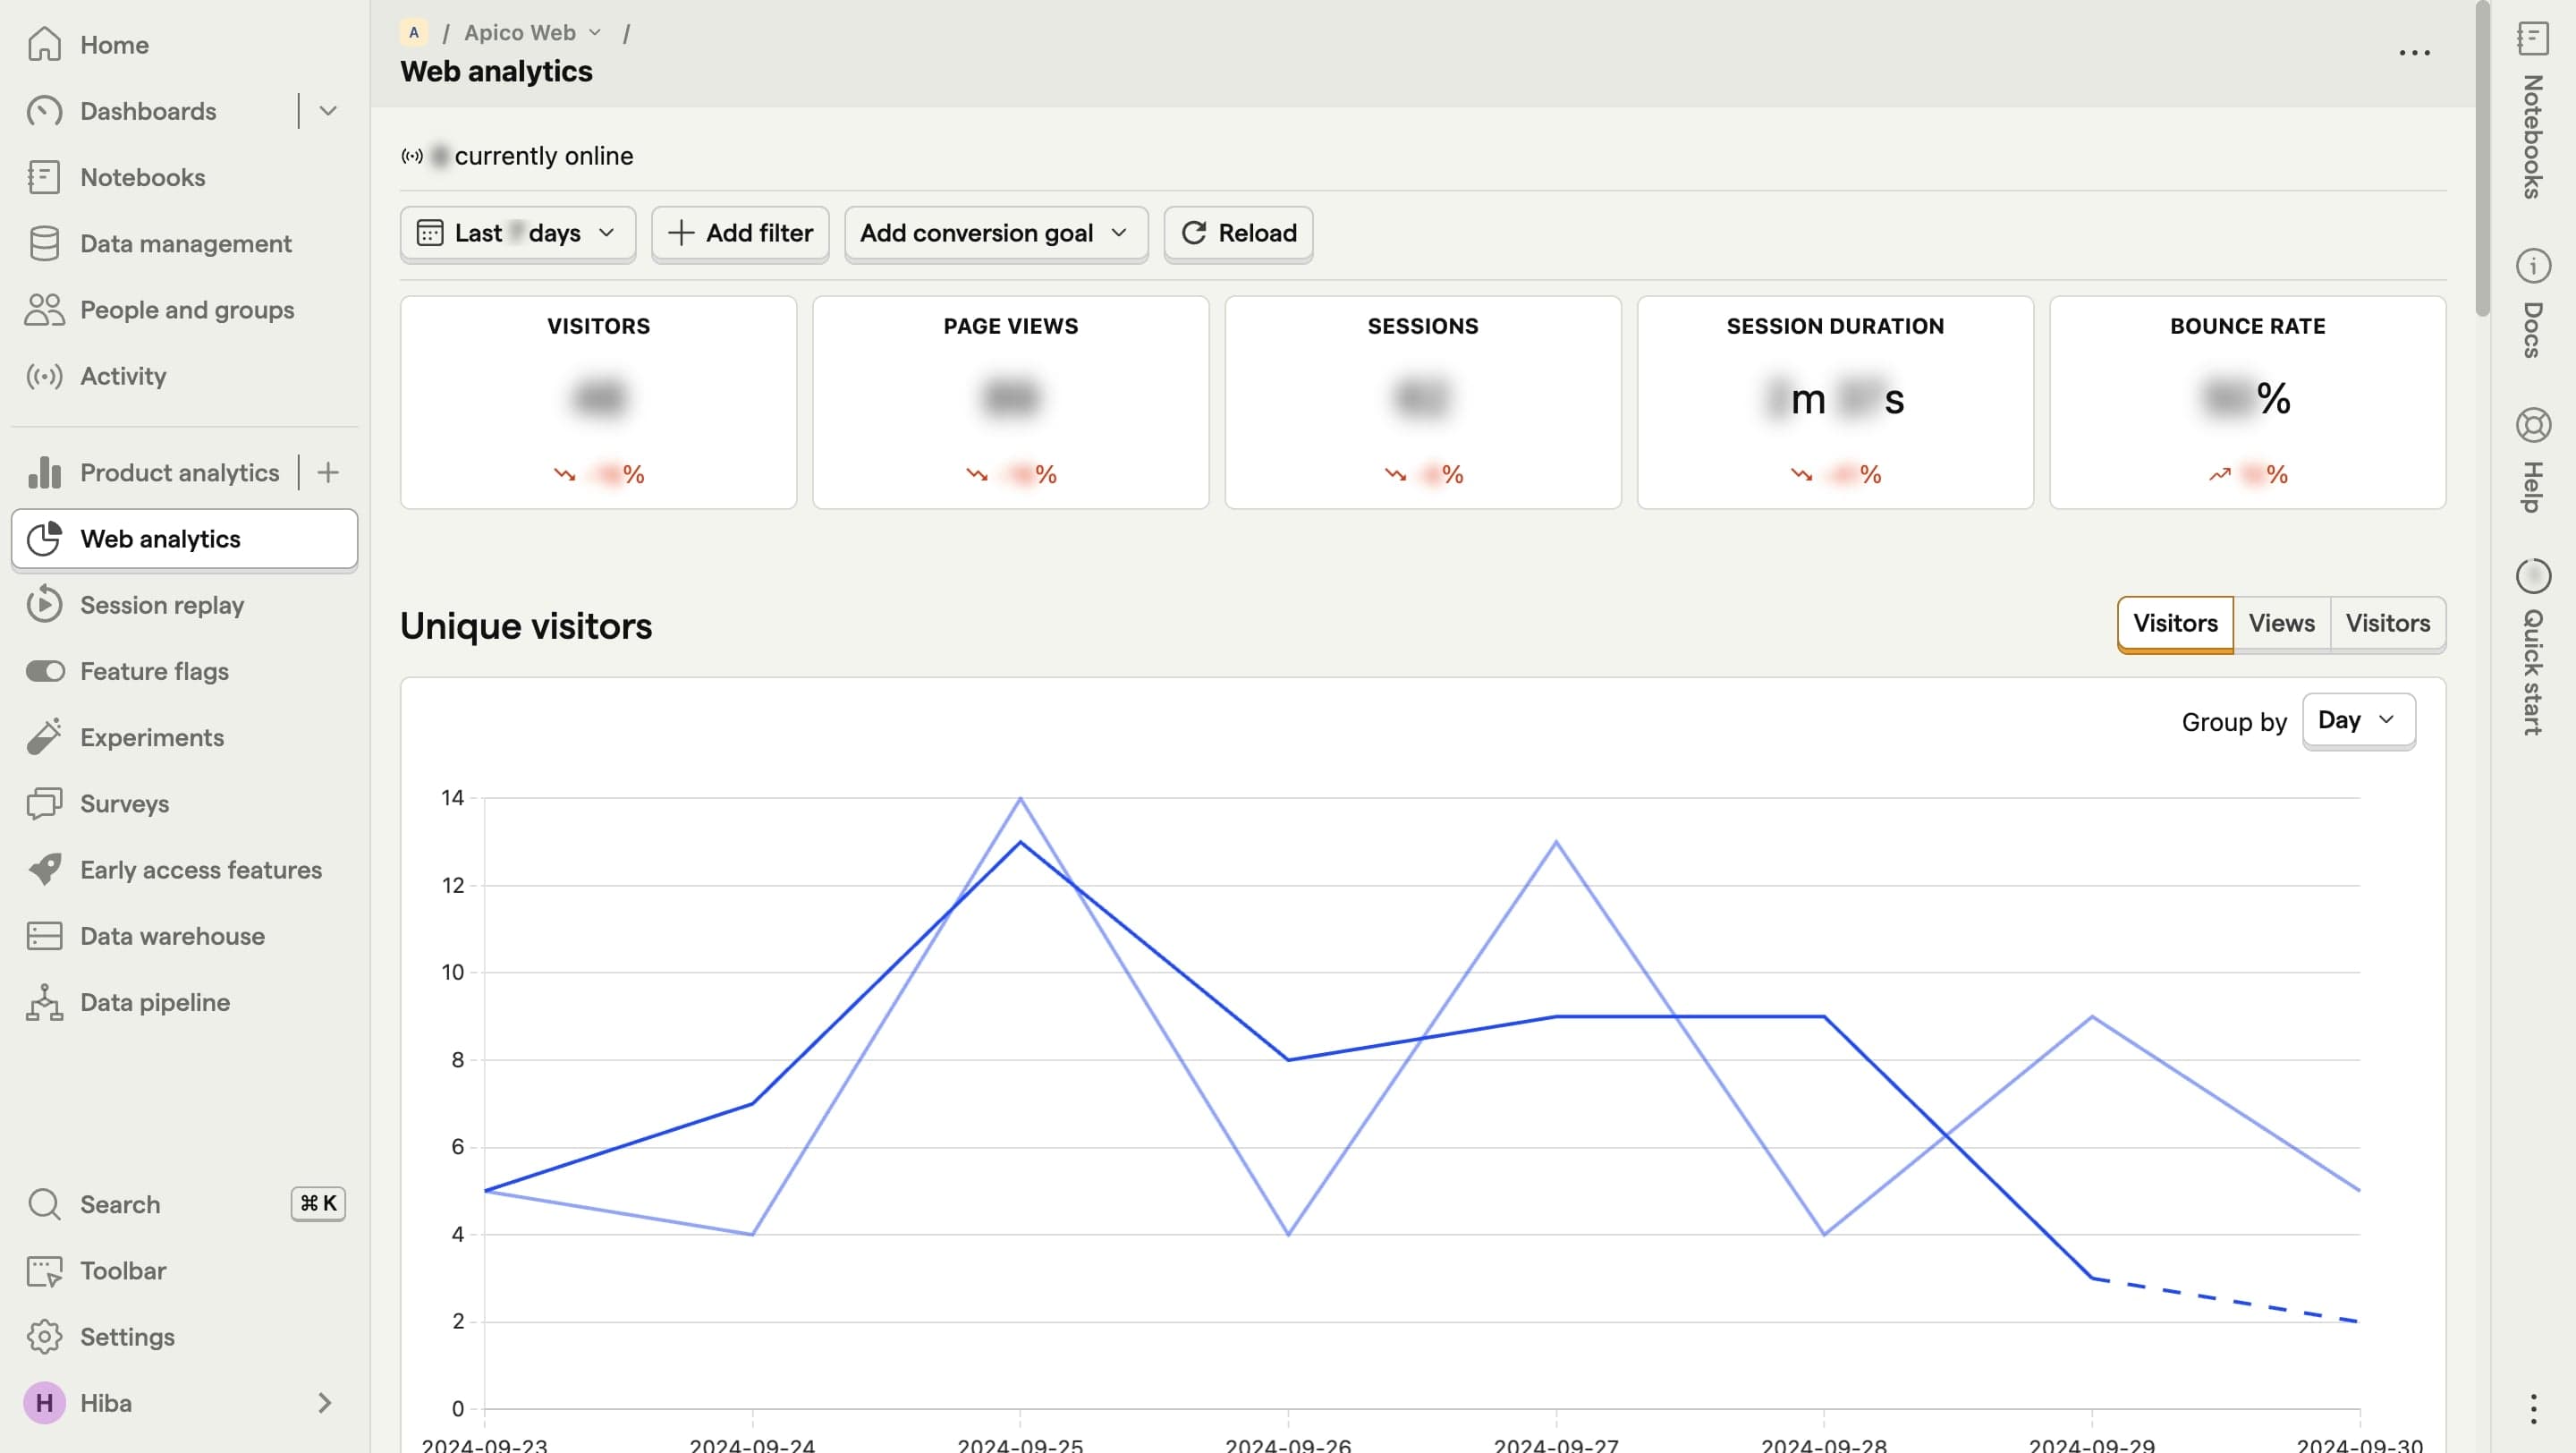Add new insight with Product analytics plus
The height and width of the screenshot is (1453, 2576).
click(x=328, y=472)
